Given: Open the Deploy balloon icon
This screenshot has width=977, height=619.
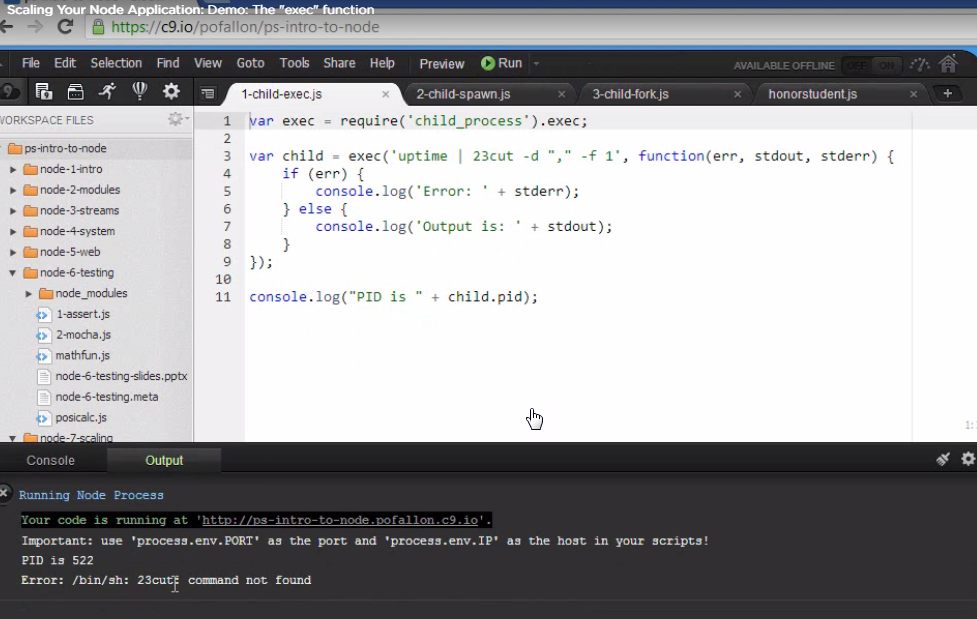Looking at the screenshot, I should click(140, 92).
